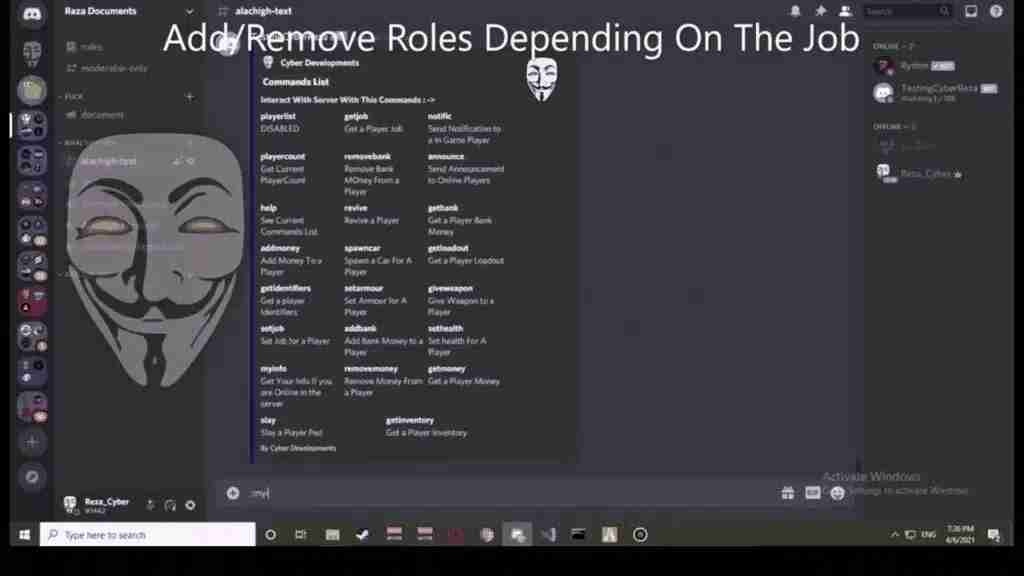Open the gift Nitro icon in message bar
The image size is (1024, 576).
(788, 493)
